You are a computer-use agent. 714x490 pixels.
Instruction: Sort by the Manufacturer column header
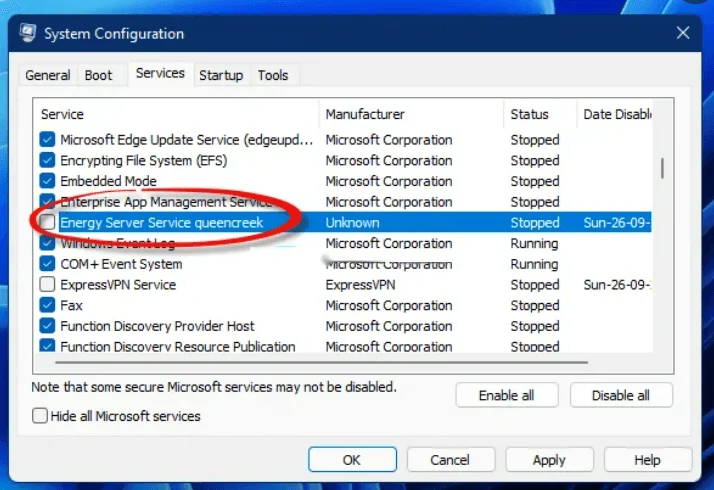click(412, 114)
